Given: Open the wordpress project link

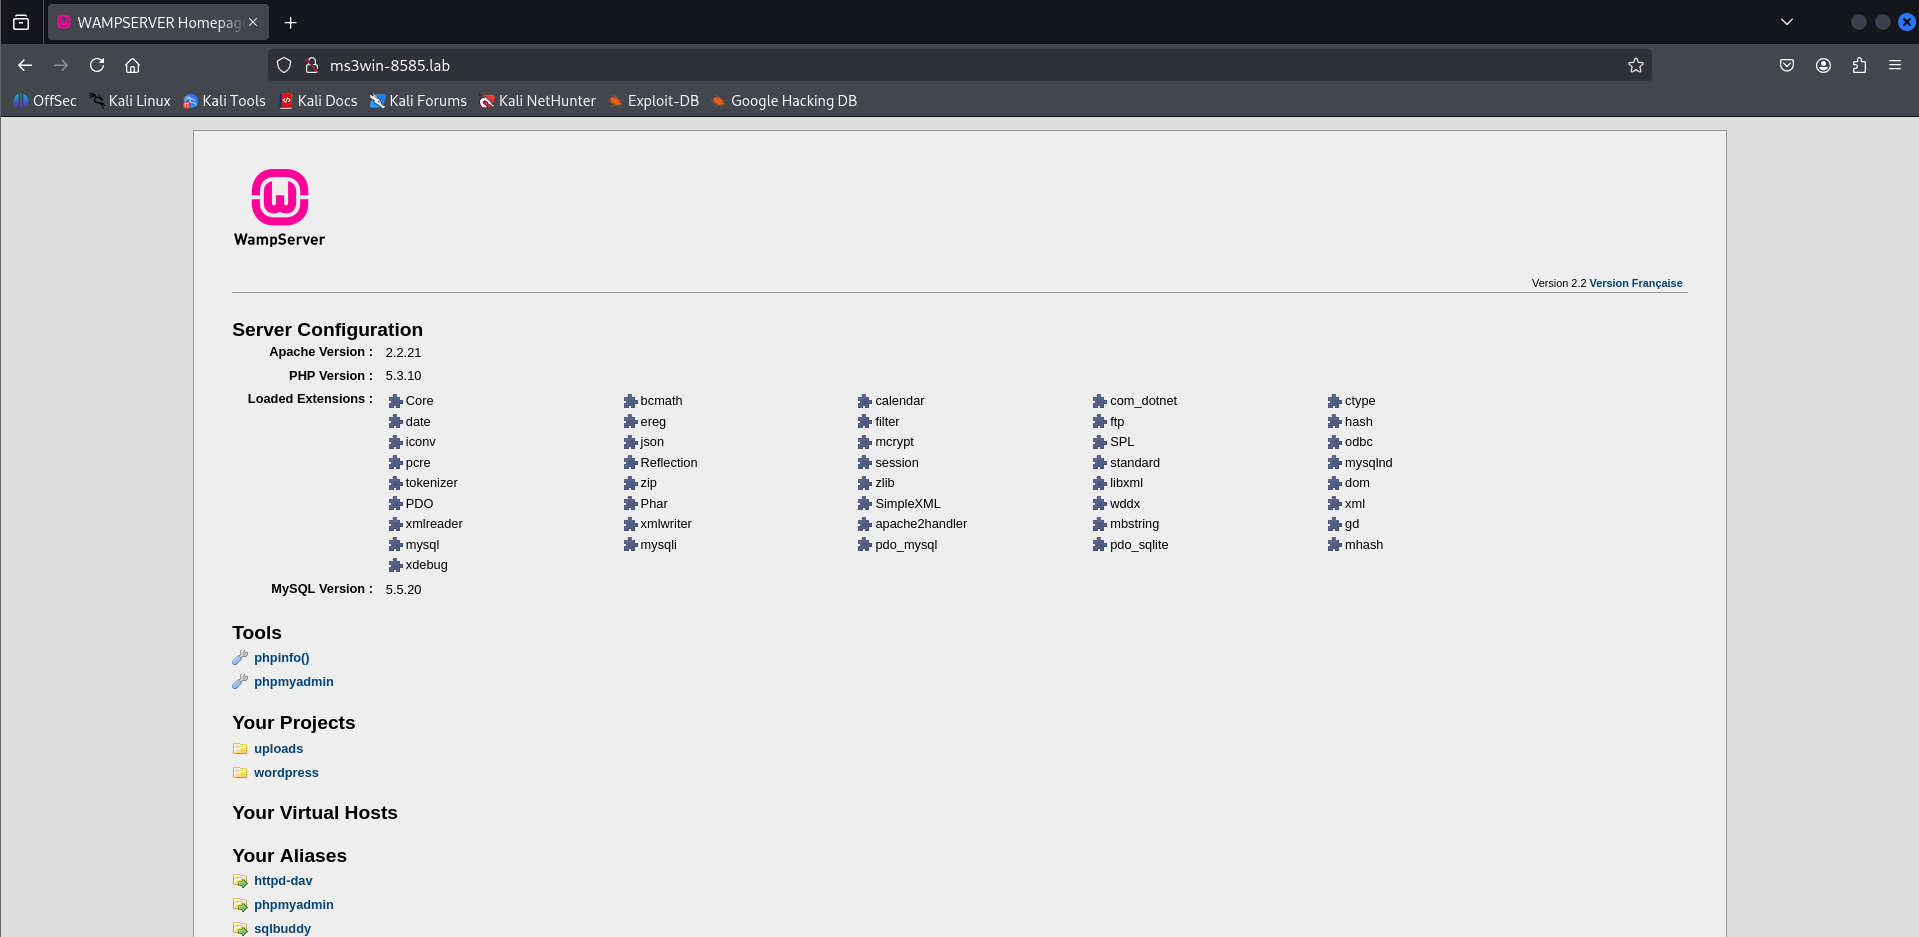Looking at the screenshot, I should coord(286,773).
